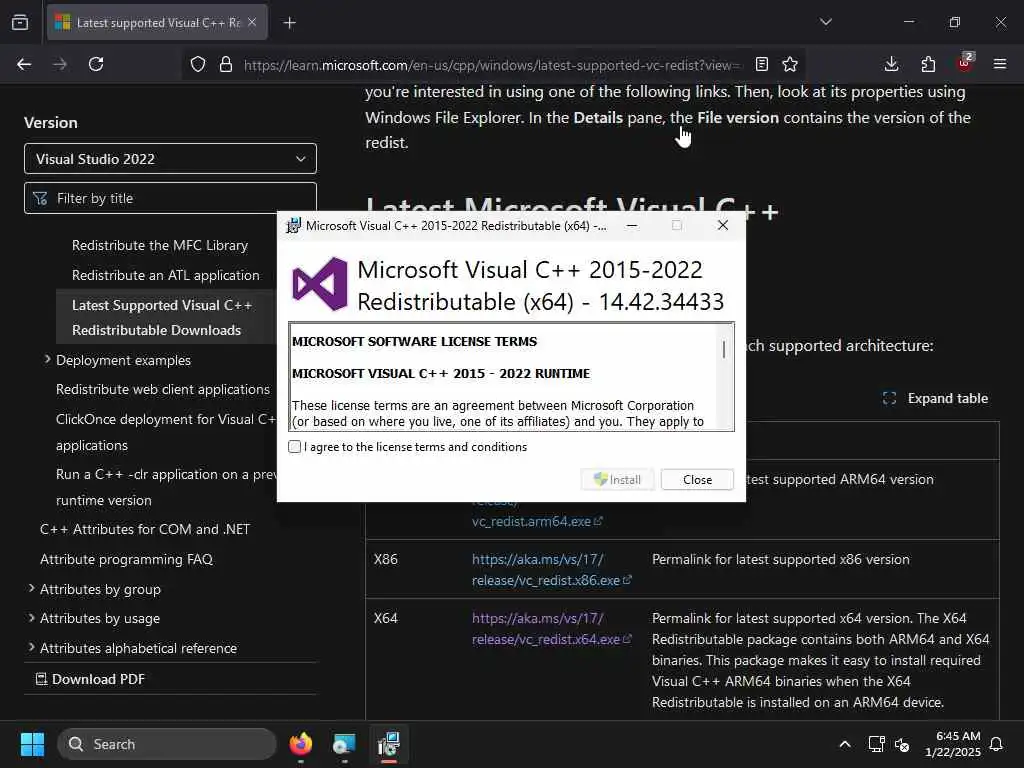Click the tracking protection shield icon
The height and width of the screenshot is (768, 1024).
198,64
